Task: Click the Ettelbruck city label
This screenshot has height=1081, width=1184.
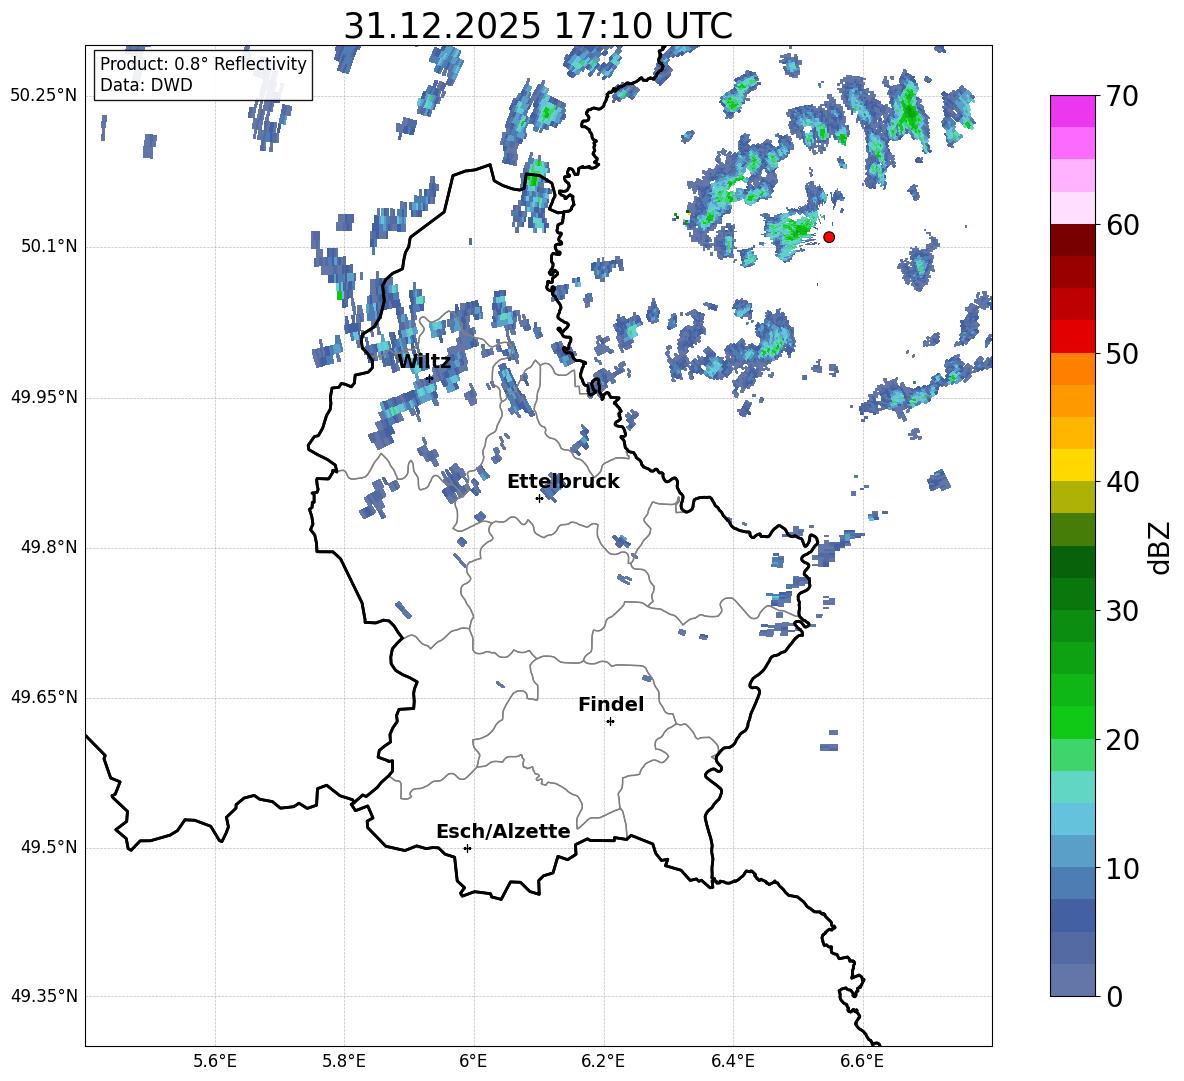Action: [x=563, y=482]
